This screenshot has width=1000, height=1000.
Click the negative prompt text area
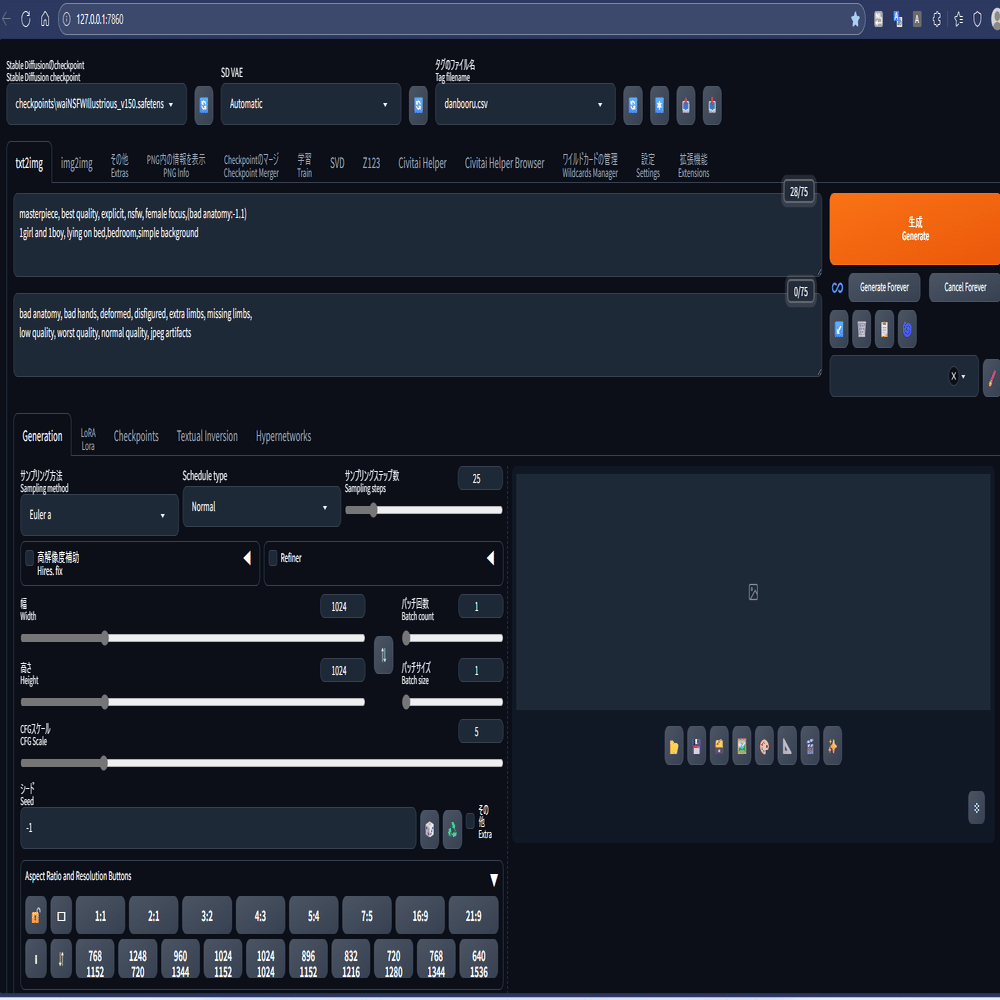click(x=417, y=335)
